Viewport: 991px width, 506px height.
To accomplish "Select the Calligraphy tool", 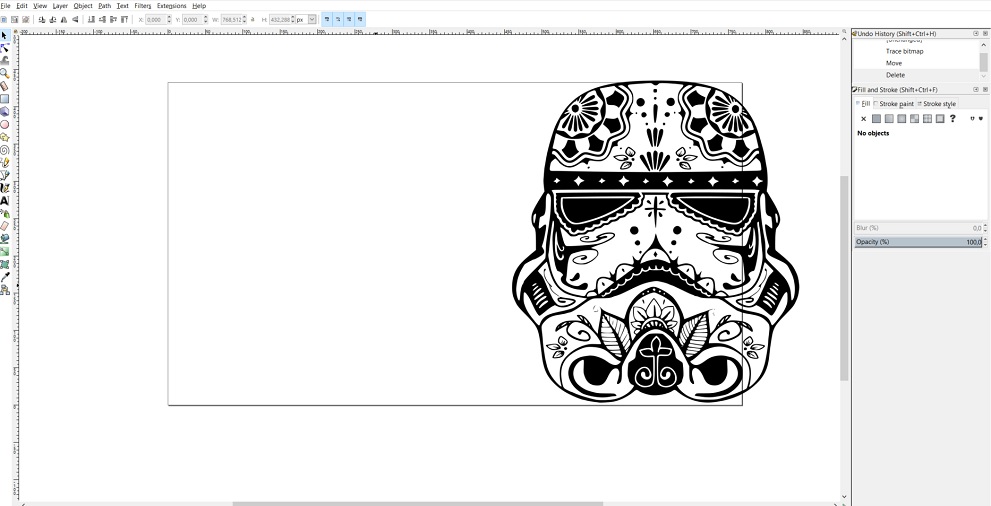I will tap(4, 188).
